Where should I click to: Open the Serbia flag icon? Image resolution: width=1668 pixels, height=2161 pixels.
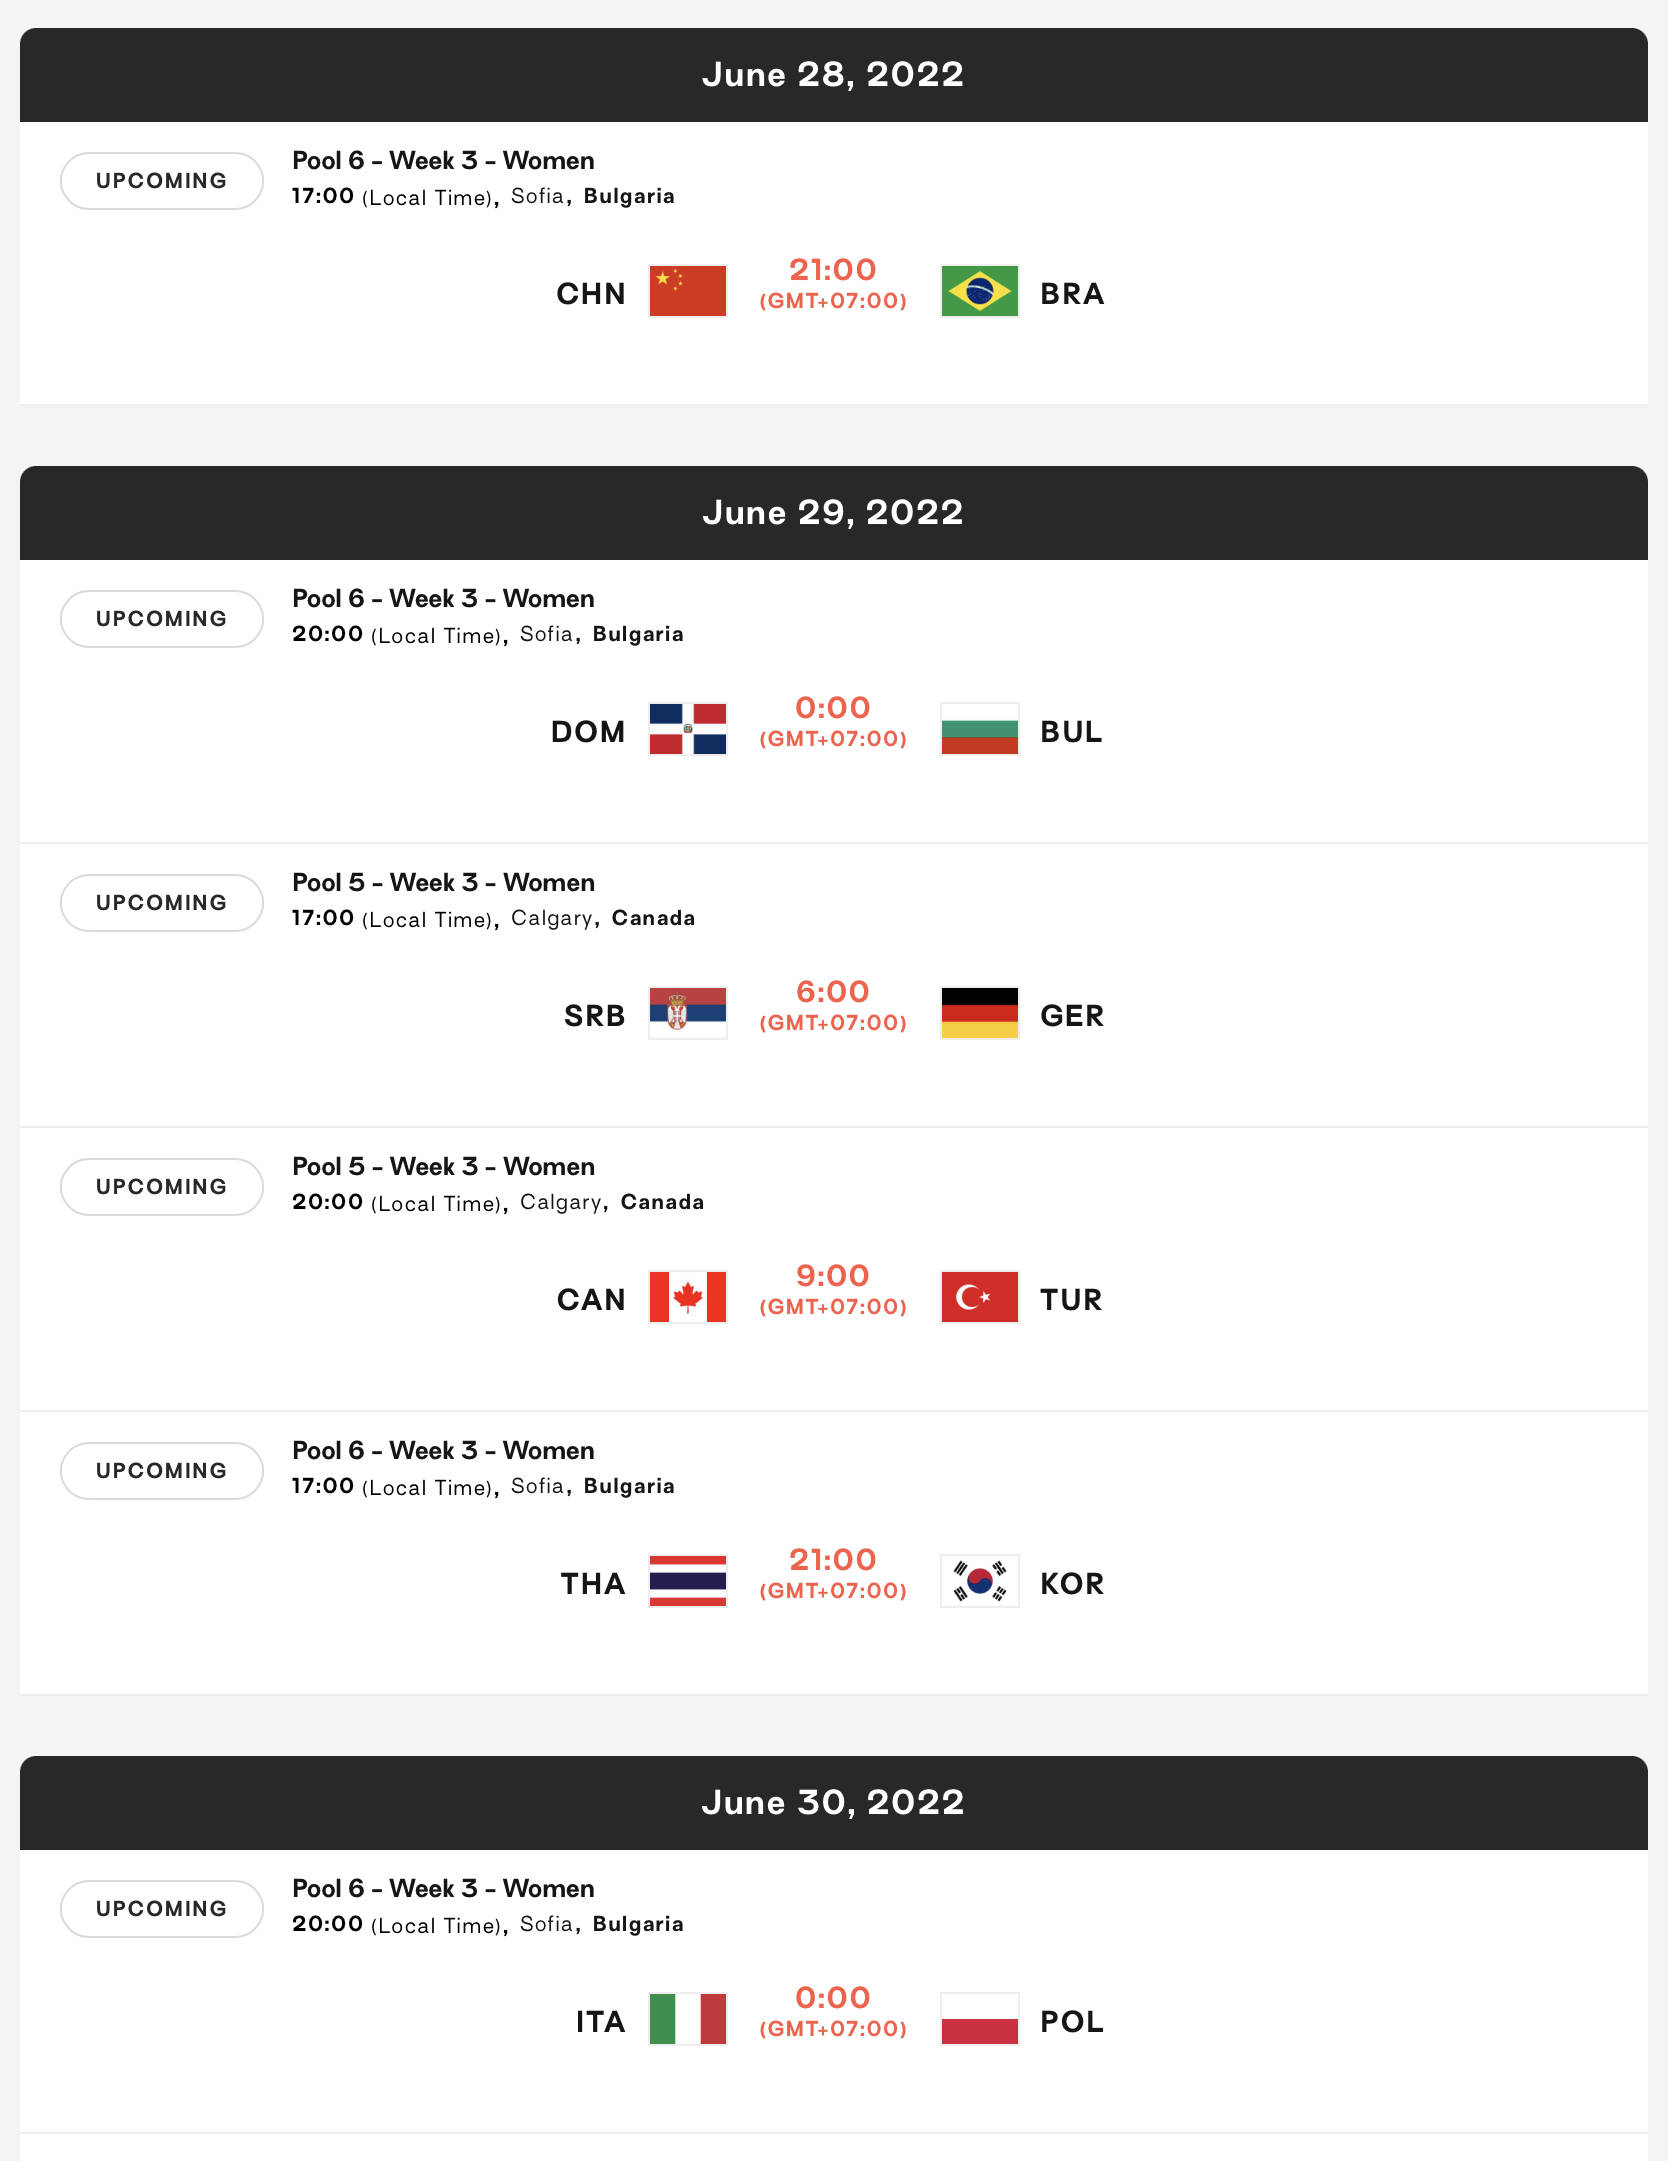click(x=687, y=1013)
